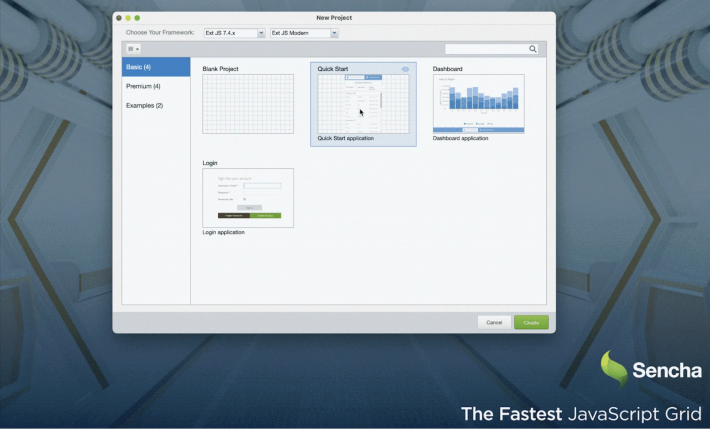Click the Dashboard application caption

pyautogui.click(x=461, y=138)
